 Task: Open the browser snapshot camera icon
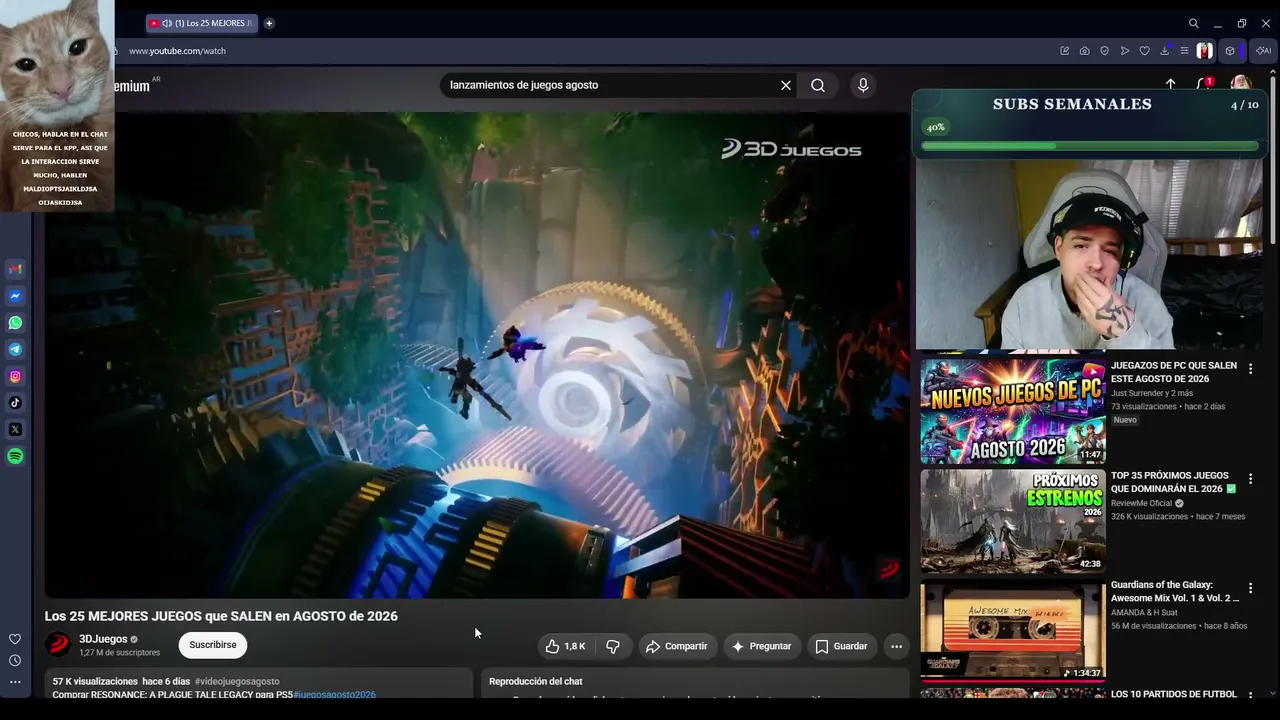(x=1085, y=51)
